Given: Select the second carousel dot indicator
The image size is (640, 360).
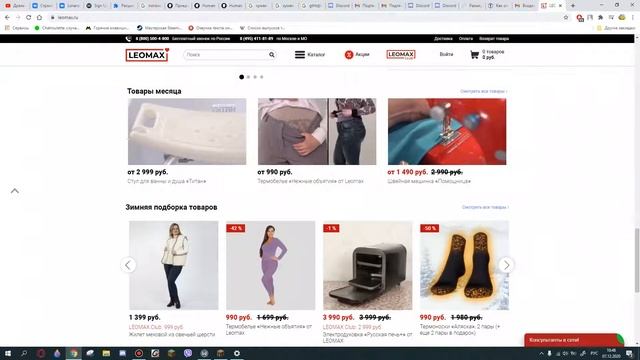Looking at the screenshot, I should click(x=248, y=77).
